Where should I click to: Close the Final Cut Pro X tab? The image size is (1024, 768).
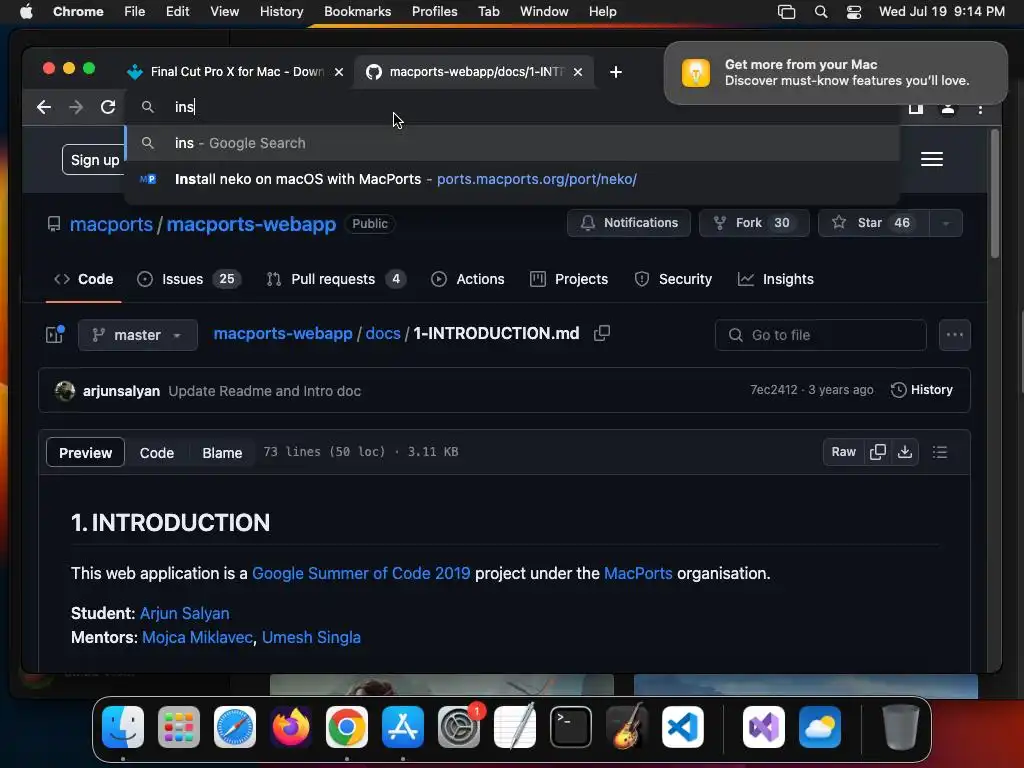click(x=339, y=72)
